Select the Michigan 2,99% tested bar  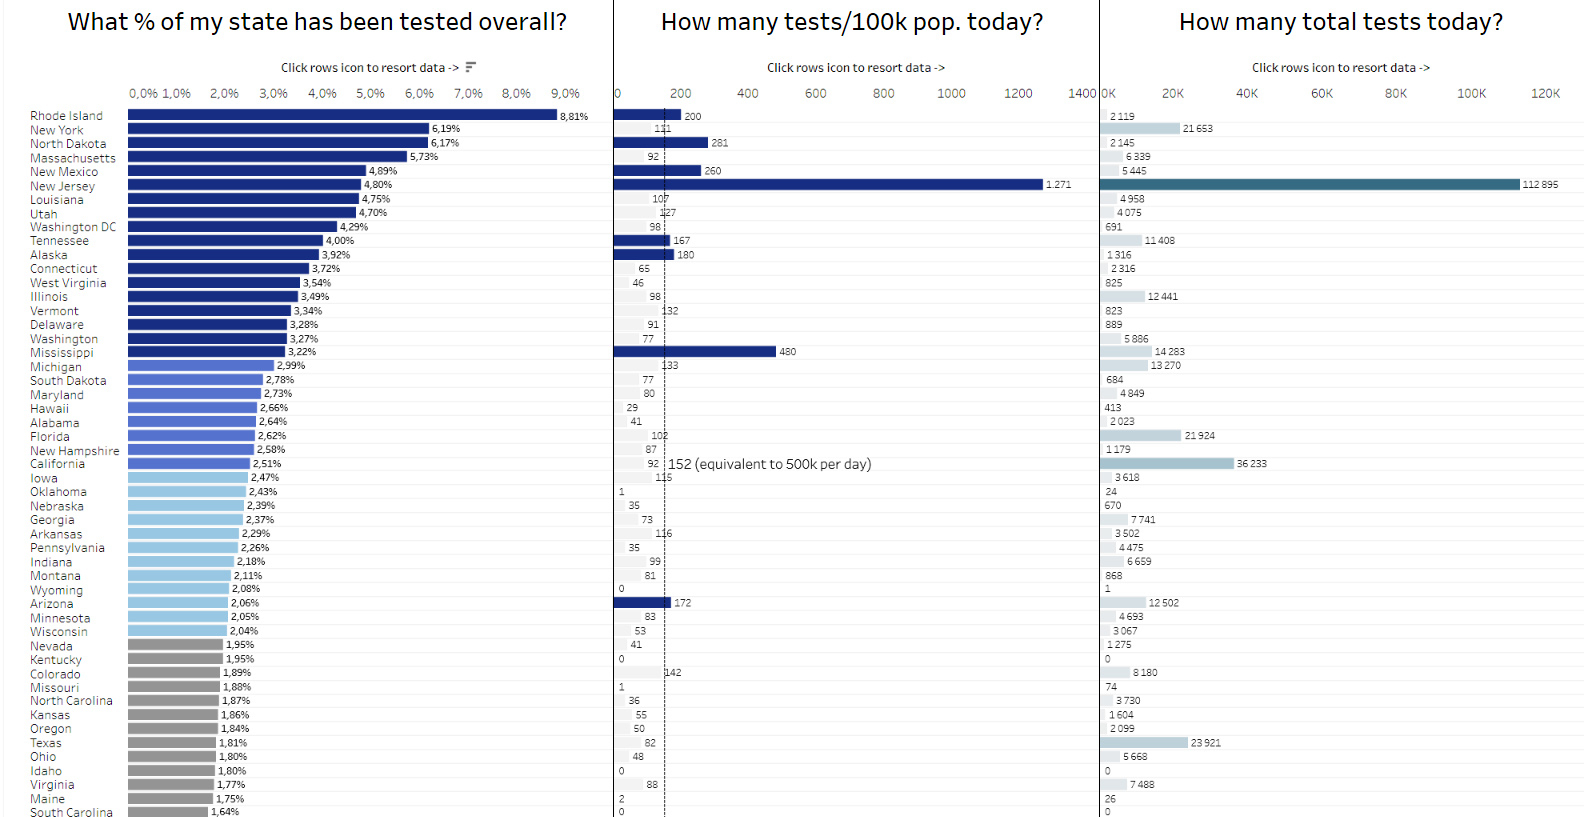tap(201, 366)
